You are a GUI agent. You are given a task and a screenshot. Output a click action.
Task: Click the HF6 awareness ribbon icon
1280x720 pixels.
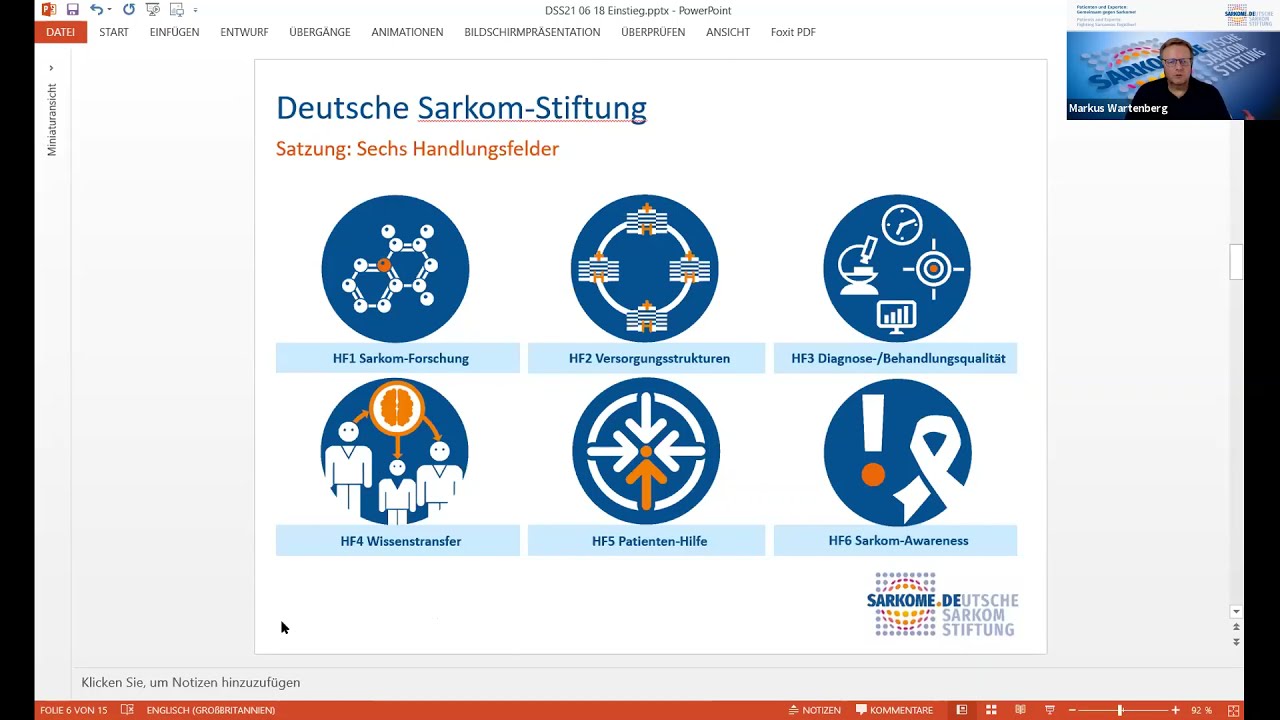[x=898, y=452]
